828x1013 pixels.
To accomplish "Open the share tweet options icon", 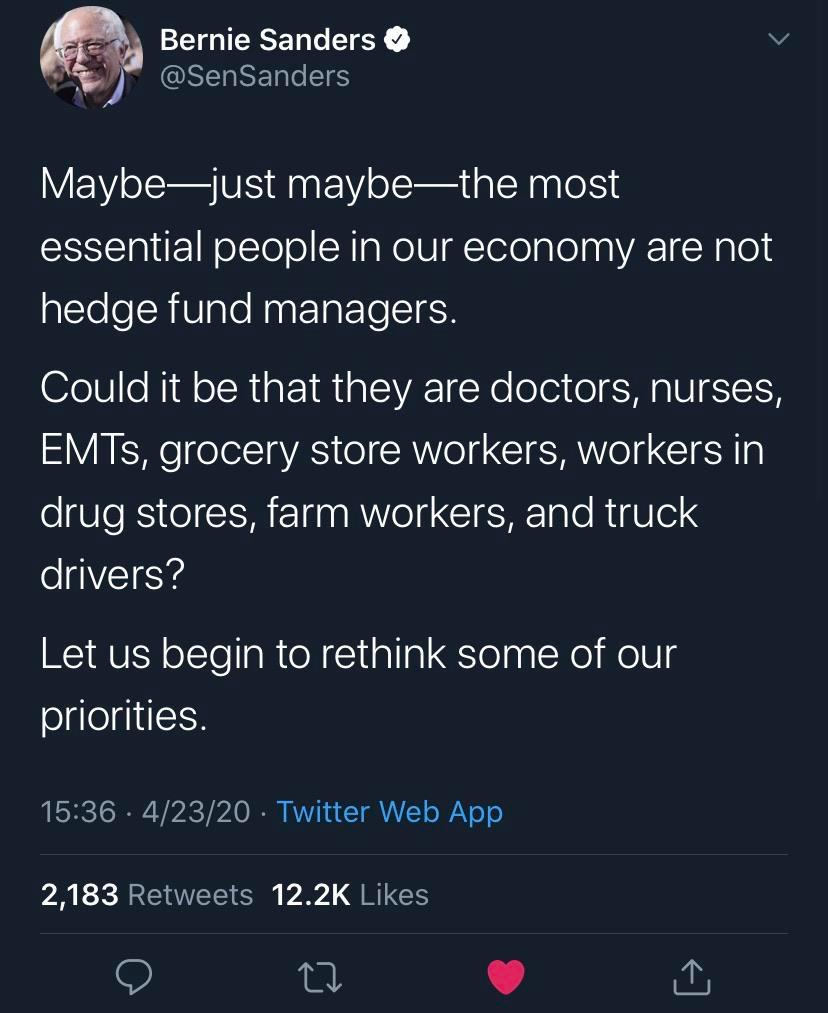I will click(x=692, y=977).
